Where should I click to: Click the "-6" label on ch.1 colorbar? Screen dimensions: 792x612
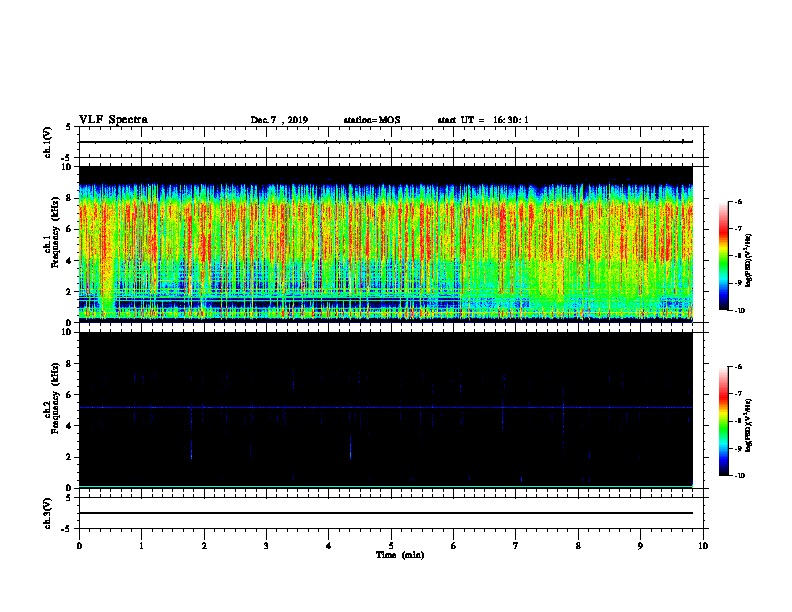click(x=738, y=202)
